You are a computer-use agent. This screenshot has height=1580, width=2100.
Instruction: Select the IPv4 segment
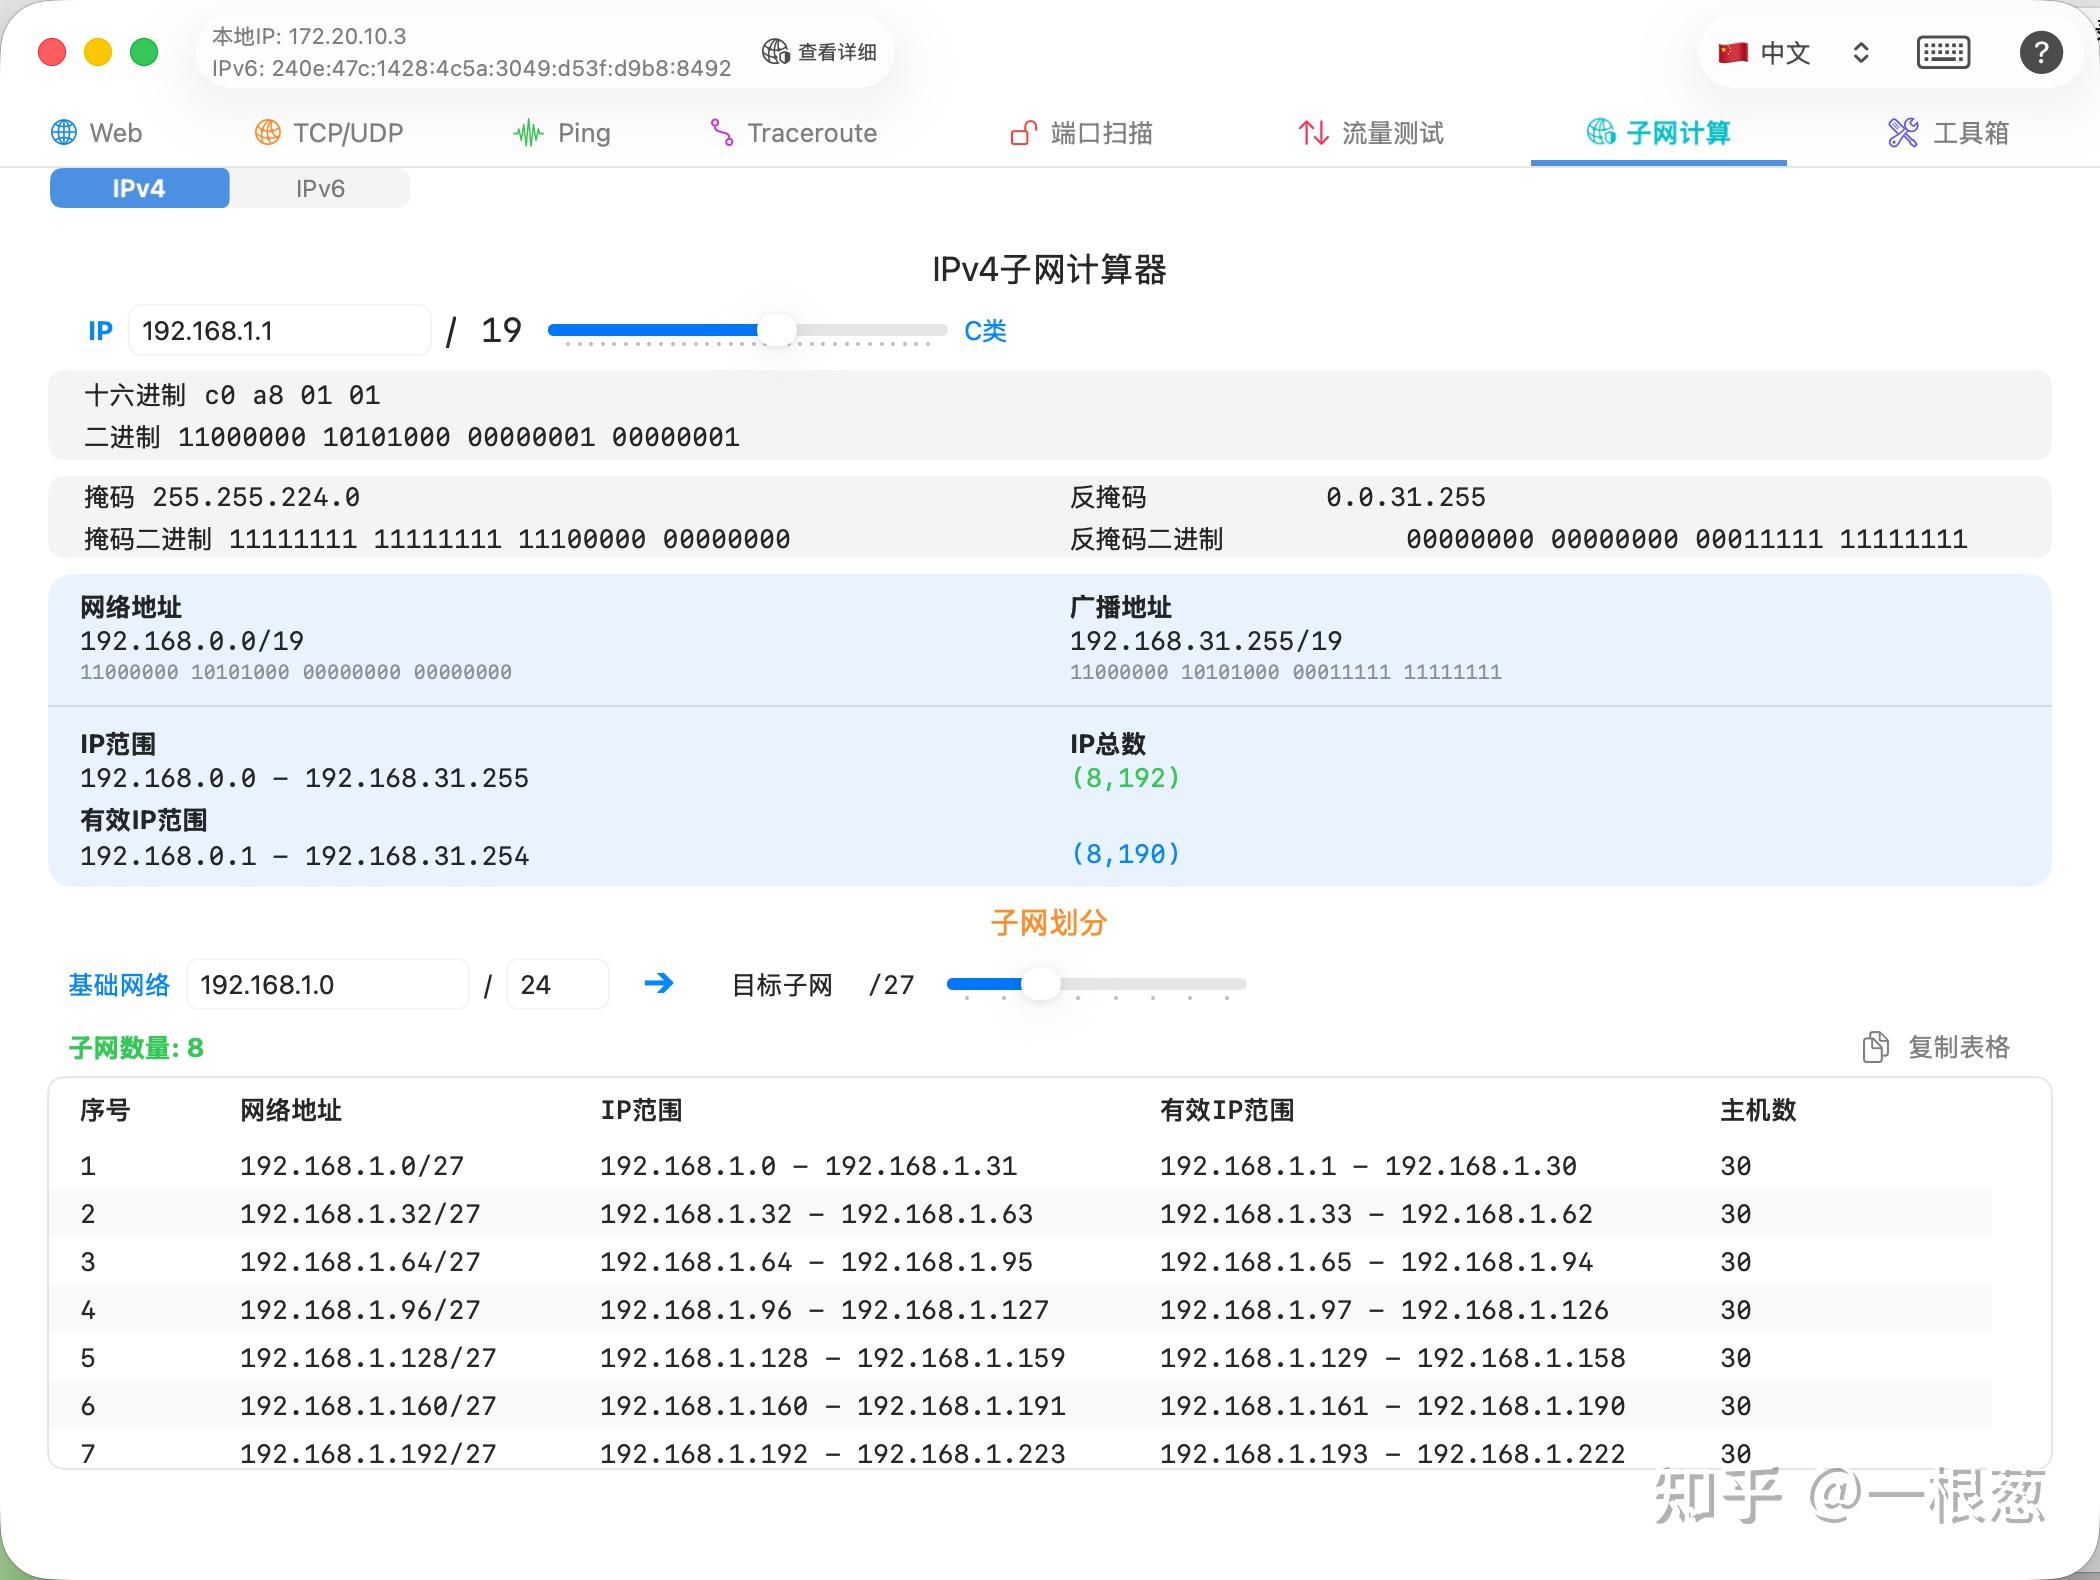click(x=139, y=188)
